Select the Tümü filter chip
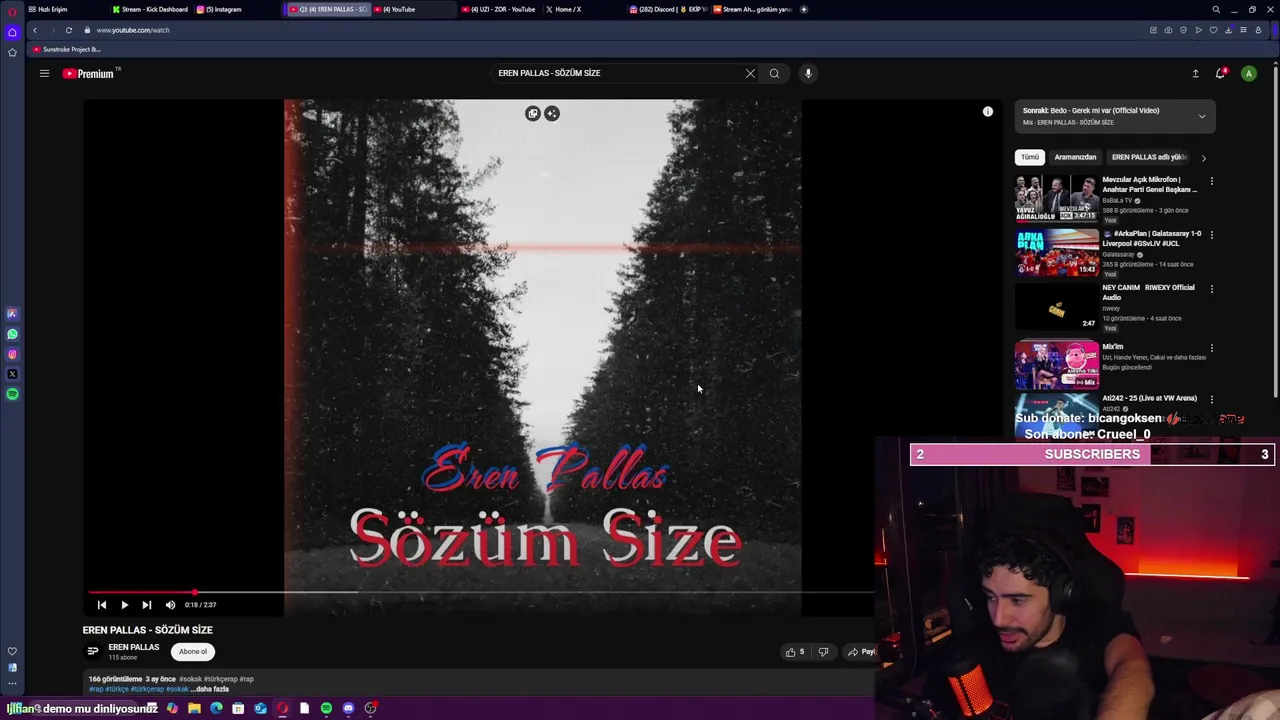Viewport: 1280px width, 720px height. pyautogui.click(x=1030, y=157)
